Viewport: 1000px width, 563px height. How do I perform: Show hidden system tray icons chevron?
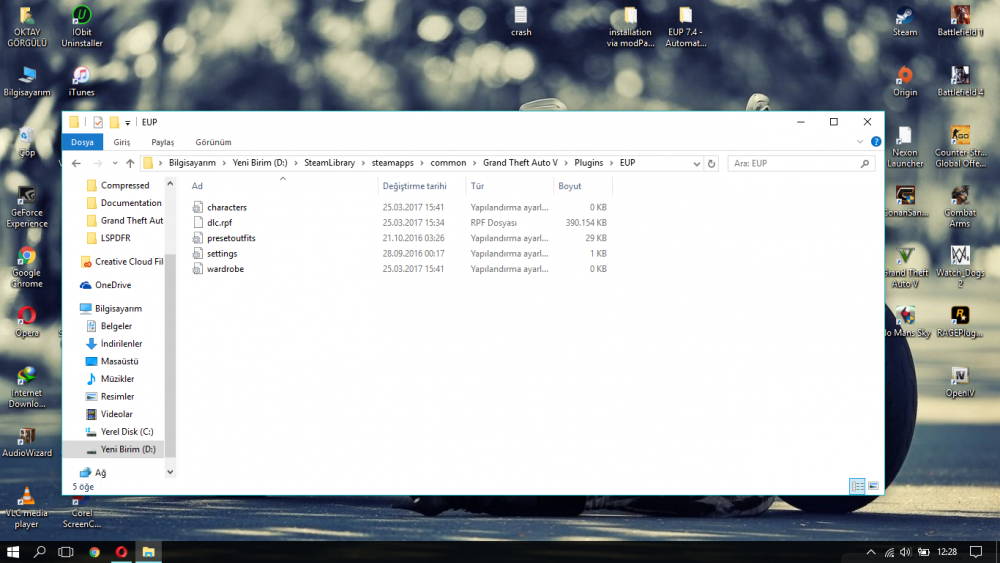(x=871, y=552)
